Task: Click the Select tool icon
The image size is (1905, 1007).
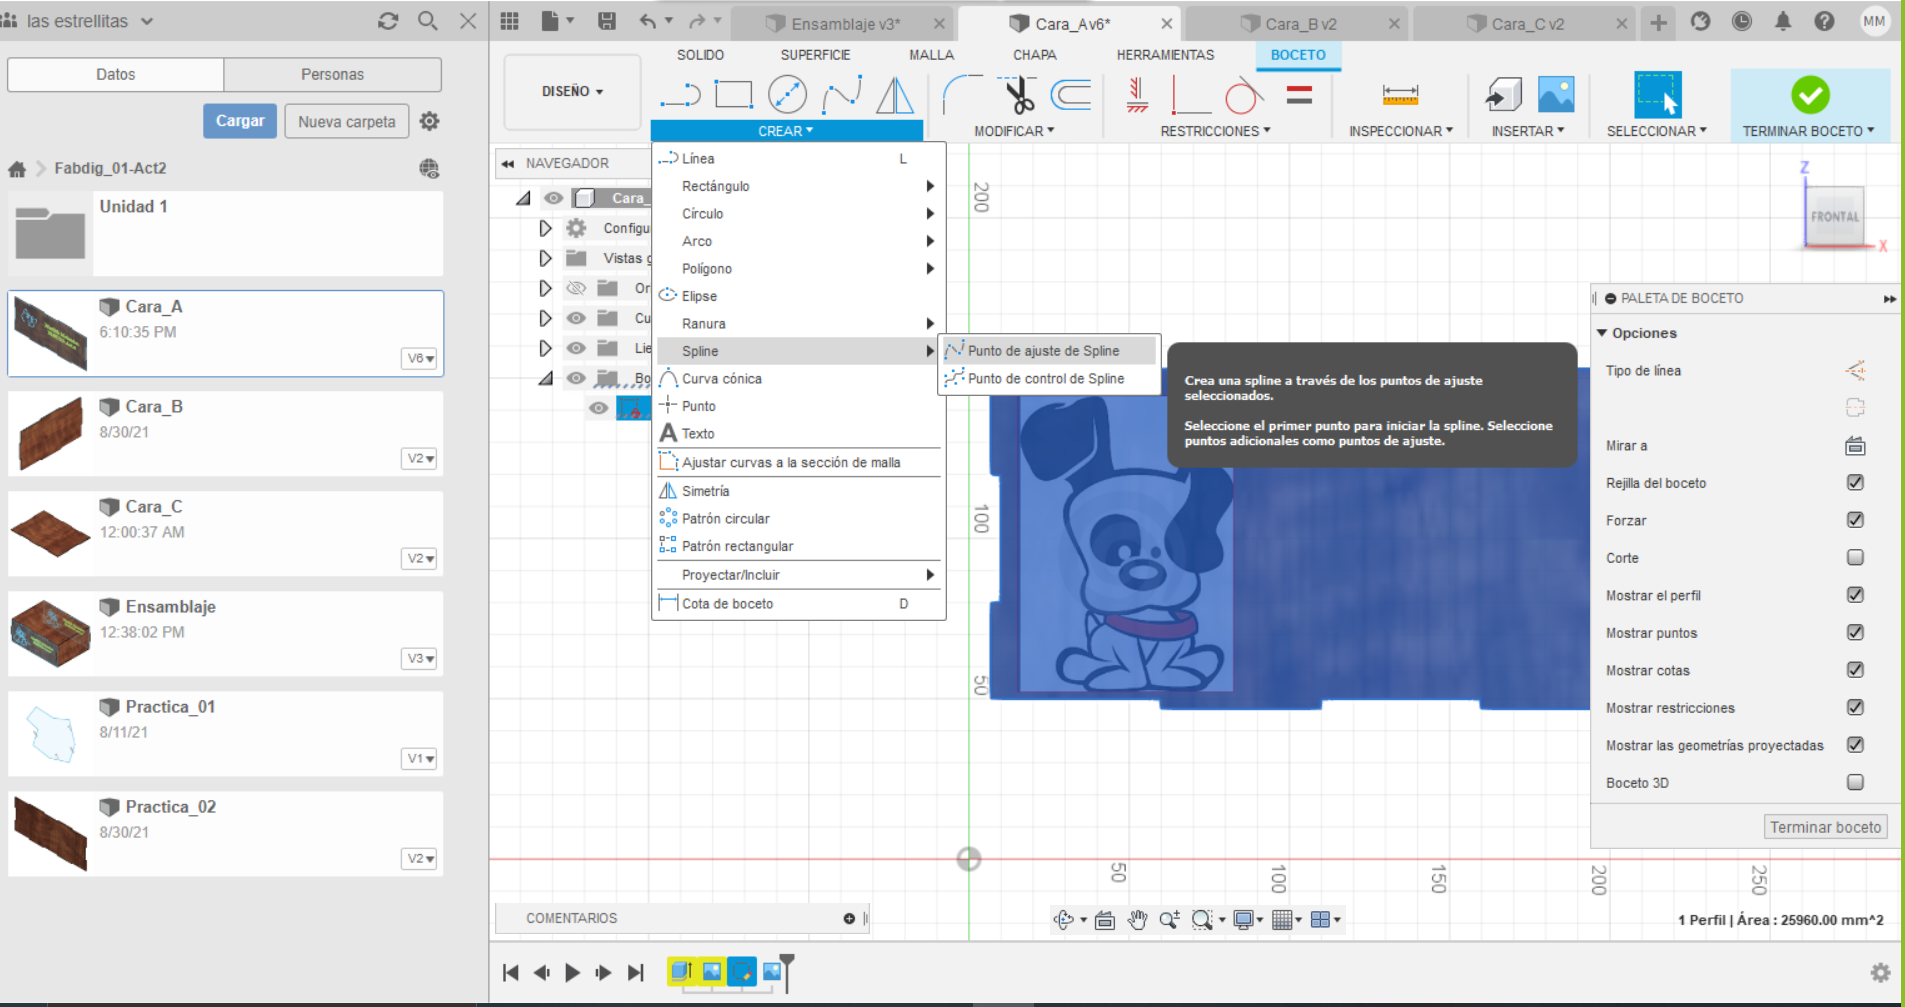Action: click(1657, 95)
